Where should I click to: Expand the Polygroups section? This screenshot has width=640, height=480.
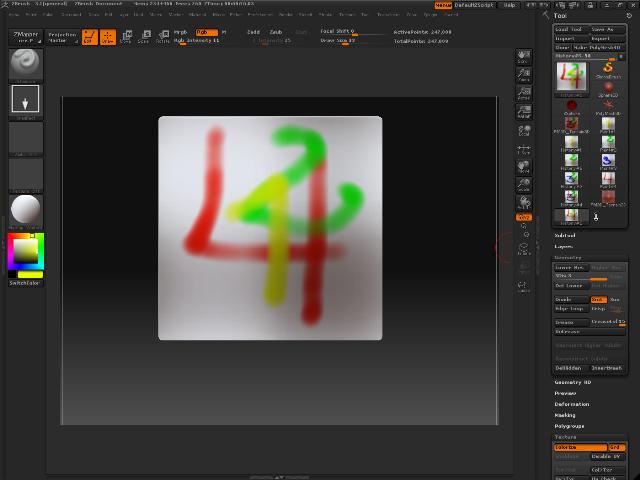[569, 426]
